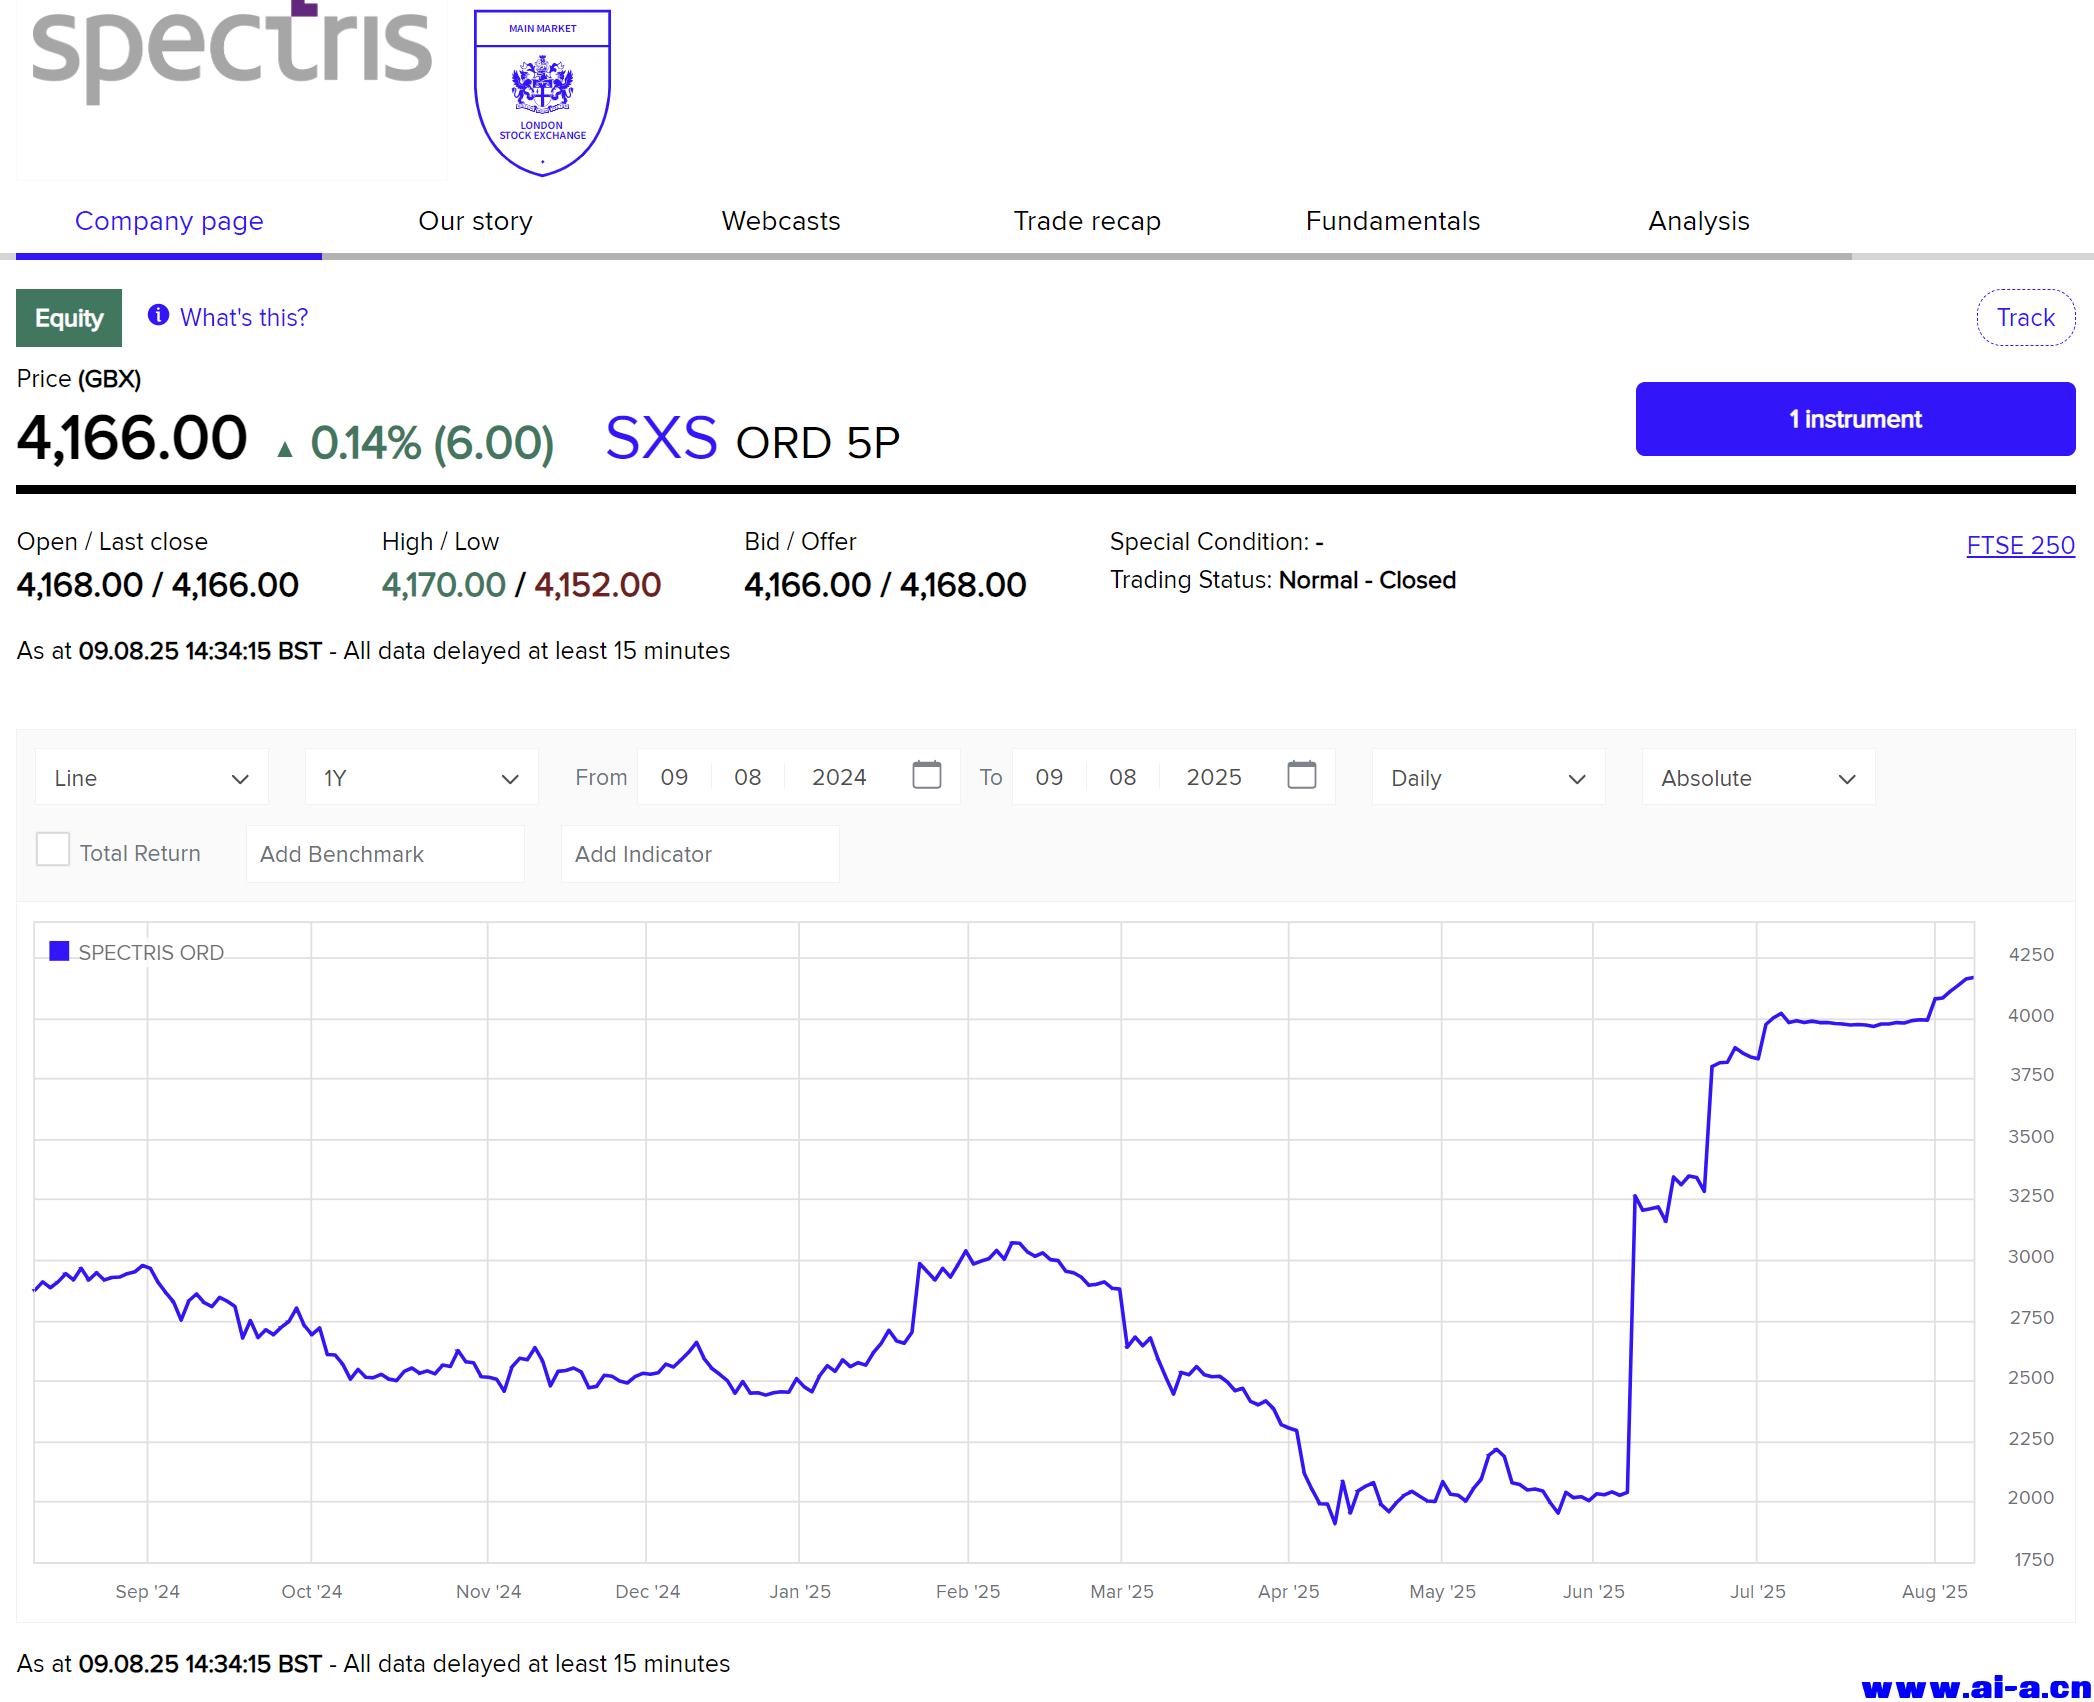
Task: Click the Total Return label text
Action: pyautogui.click(x=140, y=853)
